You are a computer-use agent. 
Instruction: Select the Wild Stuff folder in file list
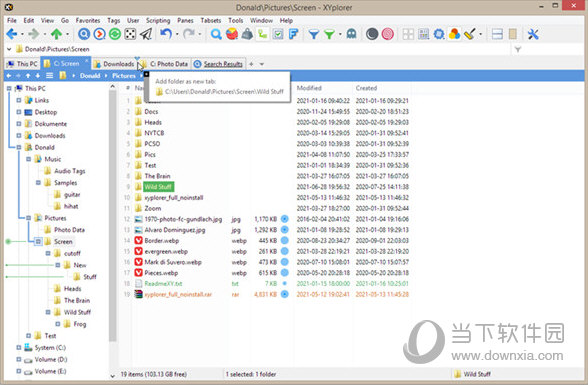pos(158,187)
